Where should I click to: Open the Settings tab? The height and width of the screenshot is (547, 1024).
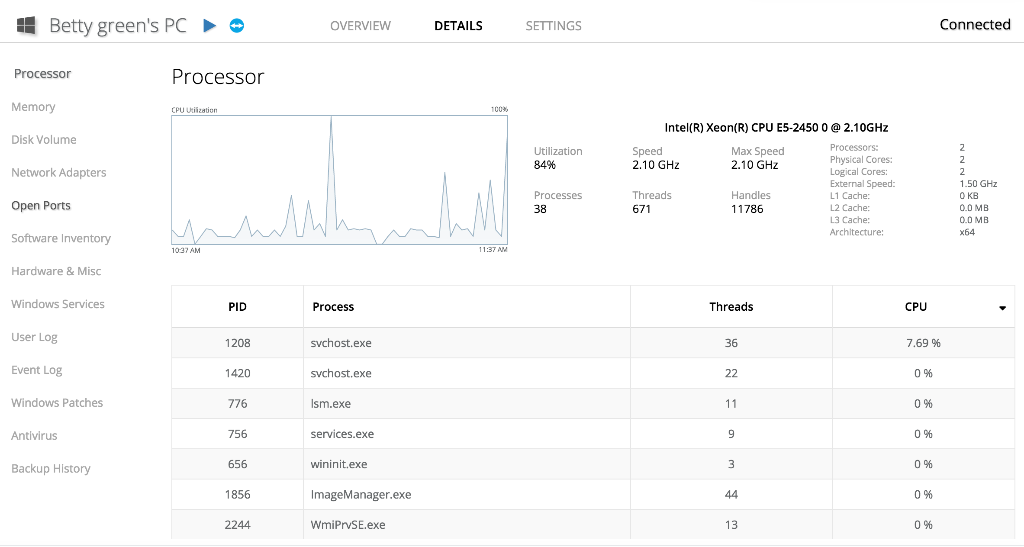[553, 25]
